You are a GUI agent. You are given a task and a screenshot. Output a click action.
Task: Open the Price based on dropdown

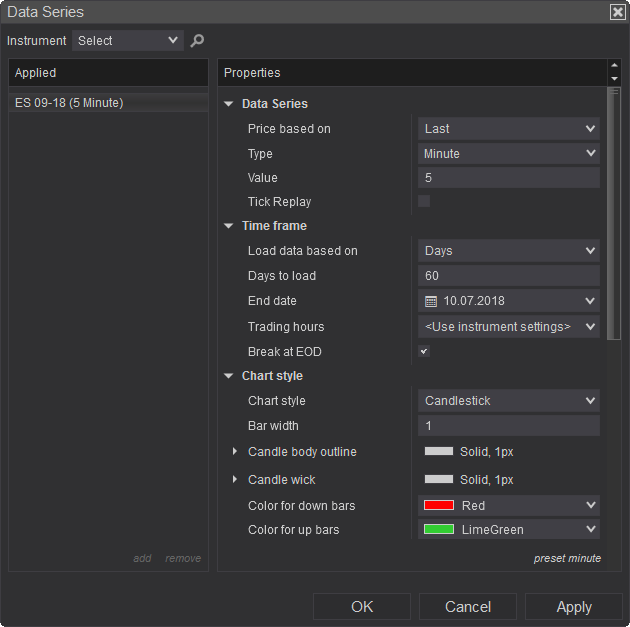[508, 129]
